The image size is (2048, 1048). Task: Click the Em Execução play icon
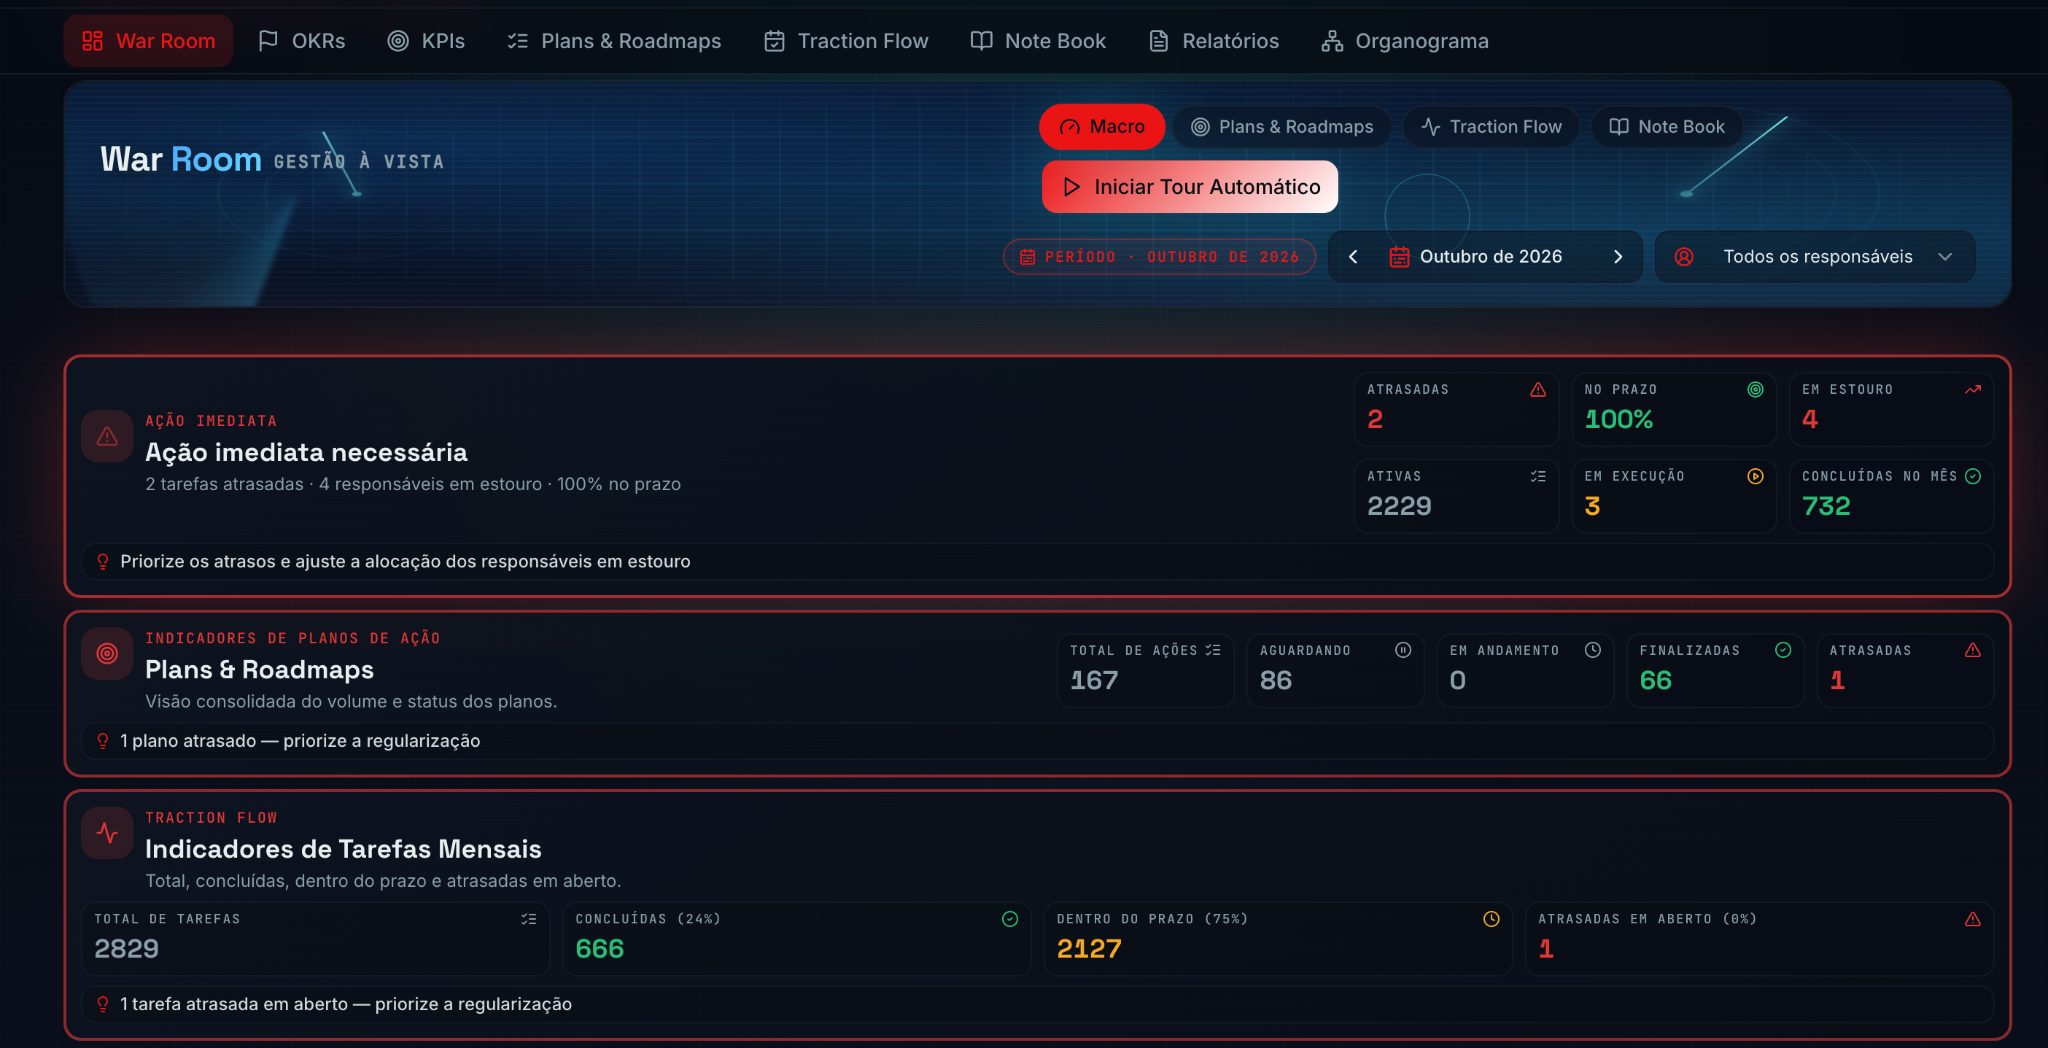tap(1755, 477)
